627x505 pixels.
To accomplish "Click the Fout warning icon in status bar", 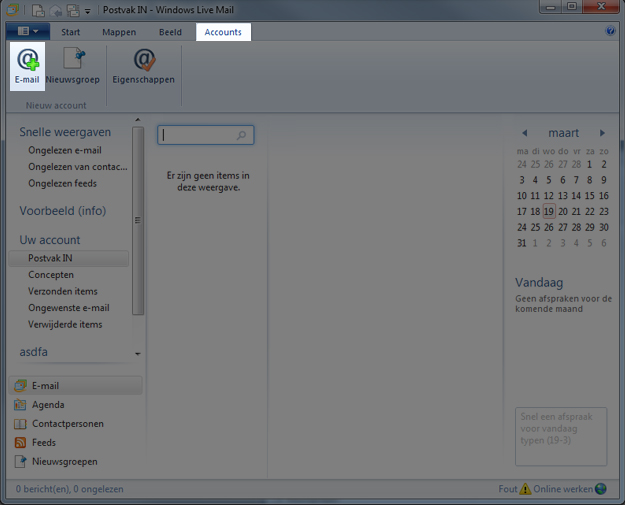I will [525, 489].
